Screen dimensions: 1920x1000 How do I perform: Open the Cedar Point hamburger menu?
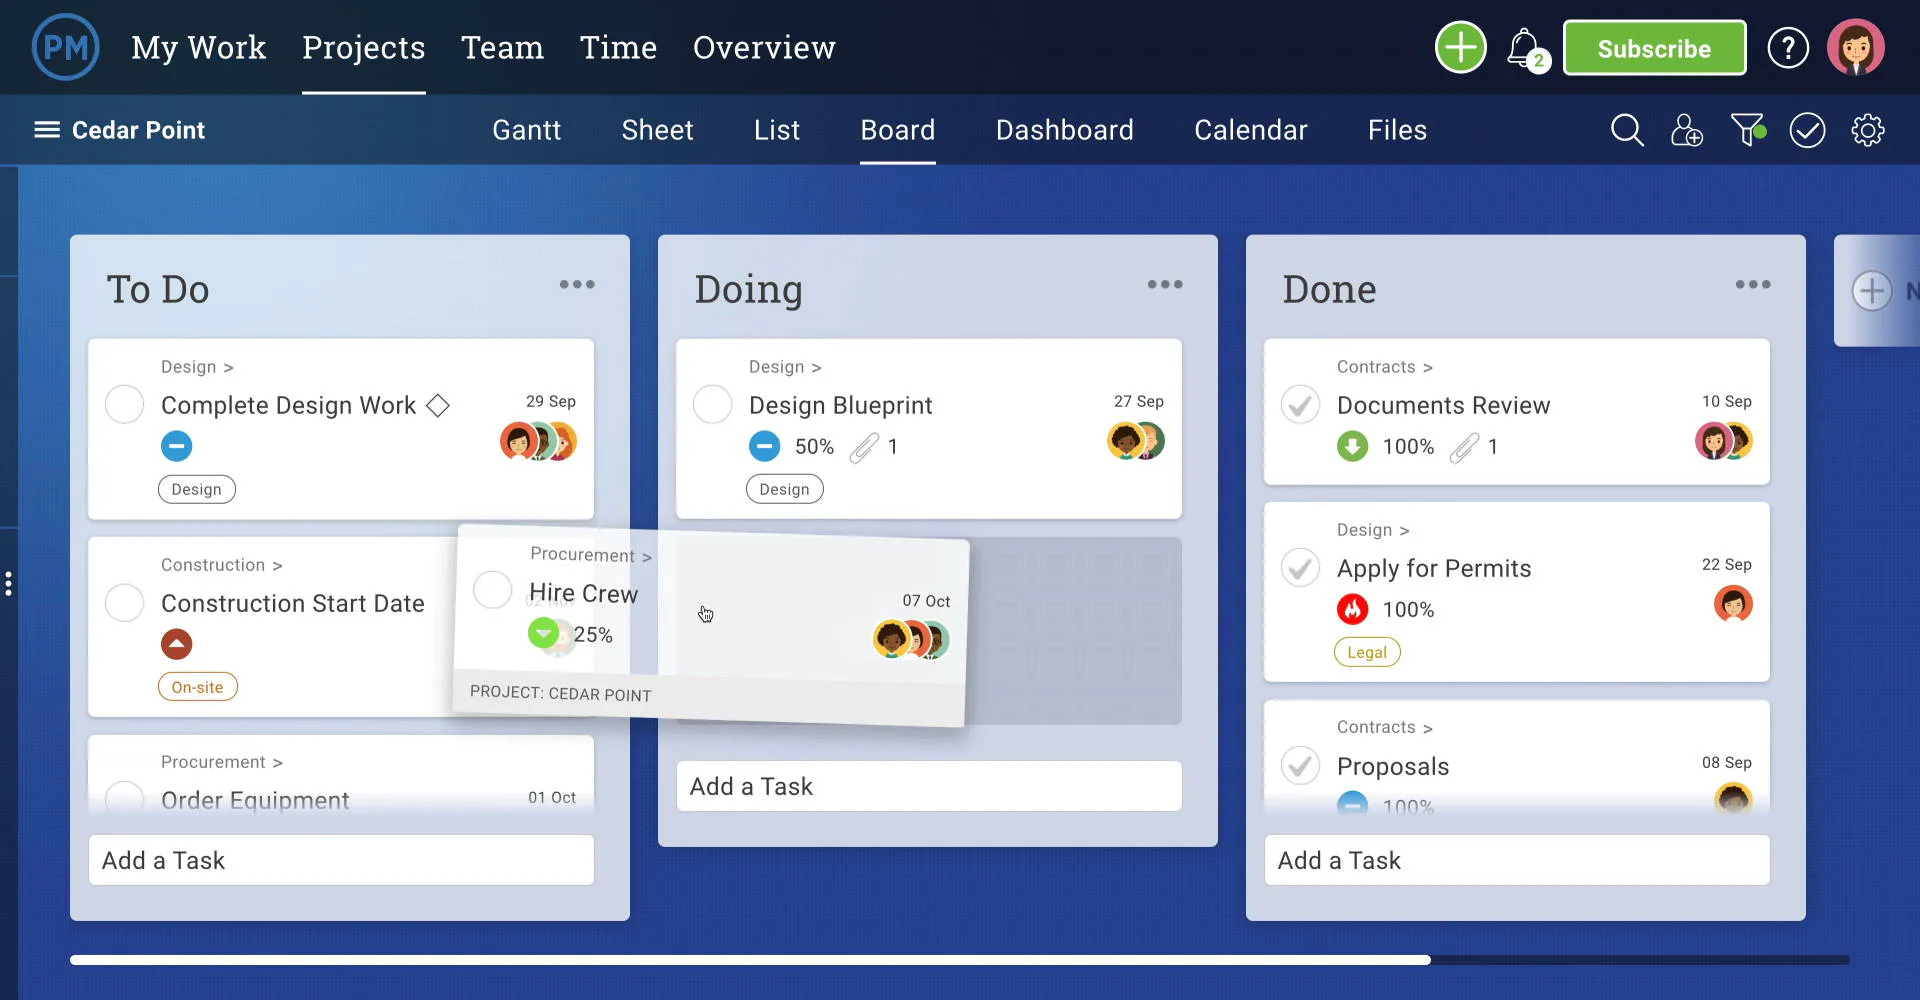pos(46,130)
